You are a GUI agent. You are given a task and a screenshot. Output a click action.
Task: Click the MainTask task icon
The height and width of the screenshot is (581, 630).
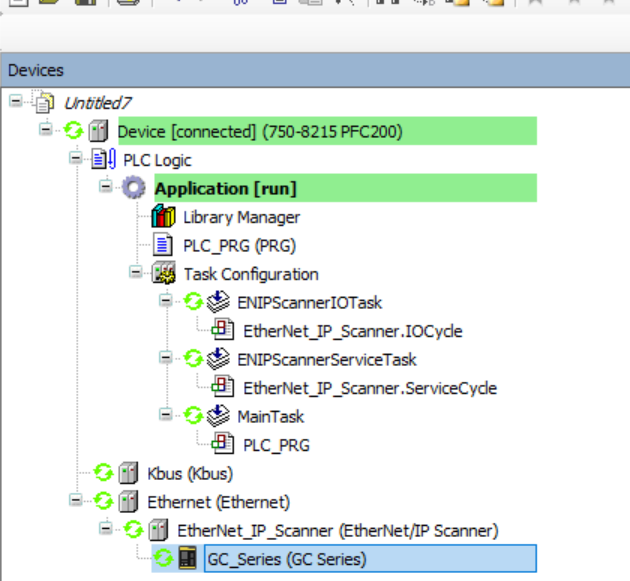tap(218, 415)
